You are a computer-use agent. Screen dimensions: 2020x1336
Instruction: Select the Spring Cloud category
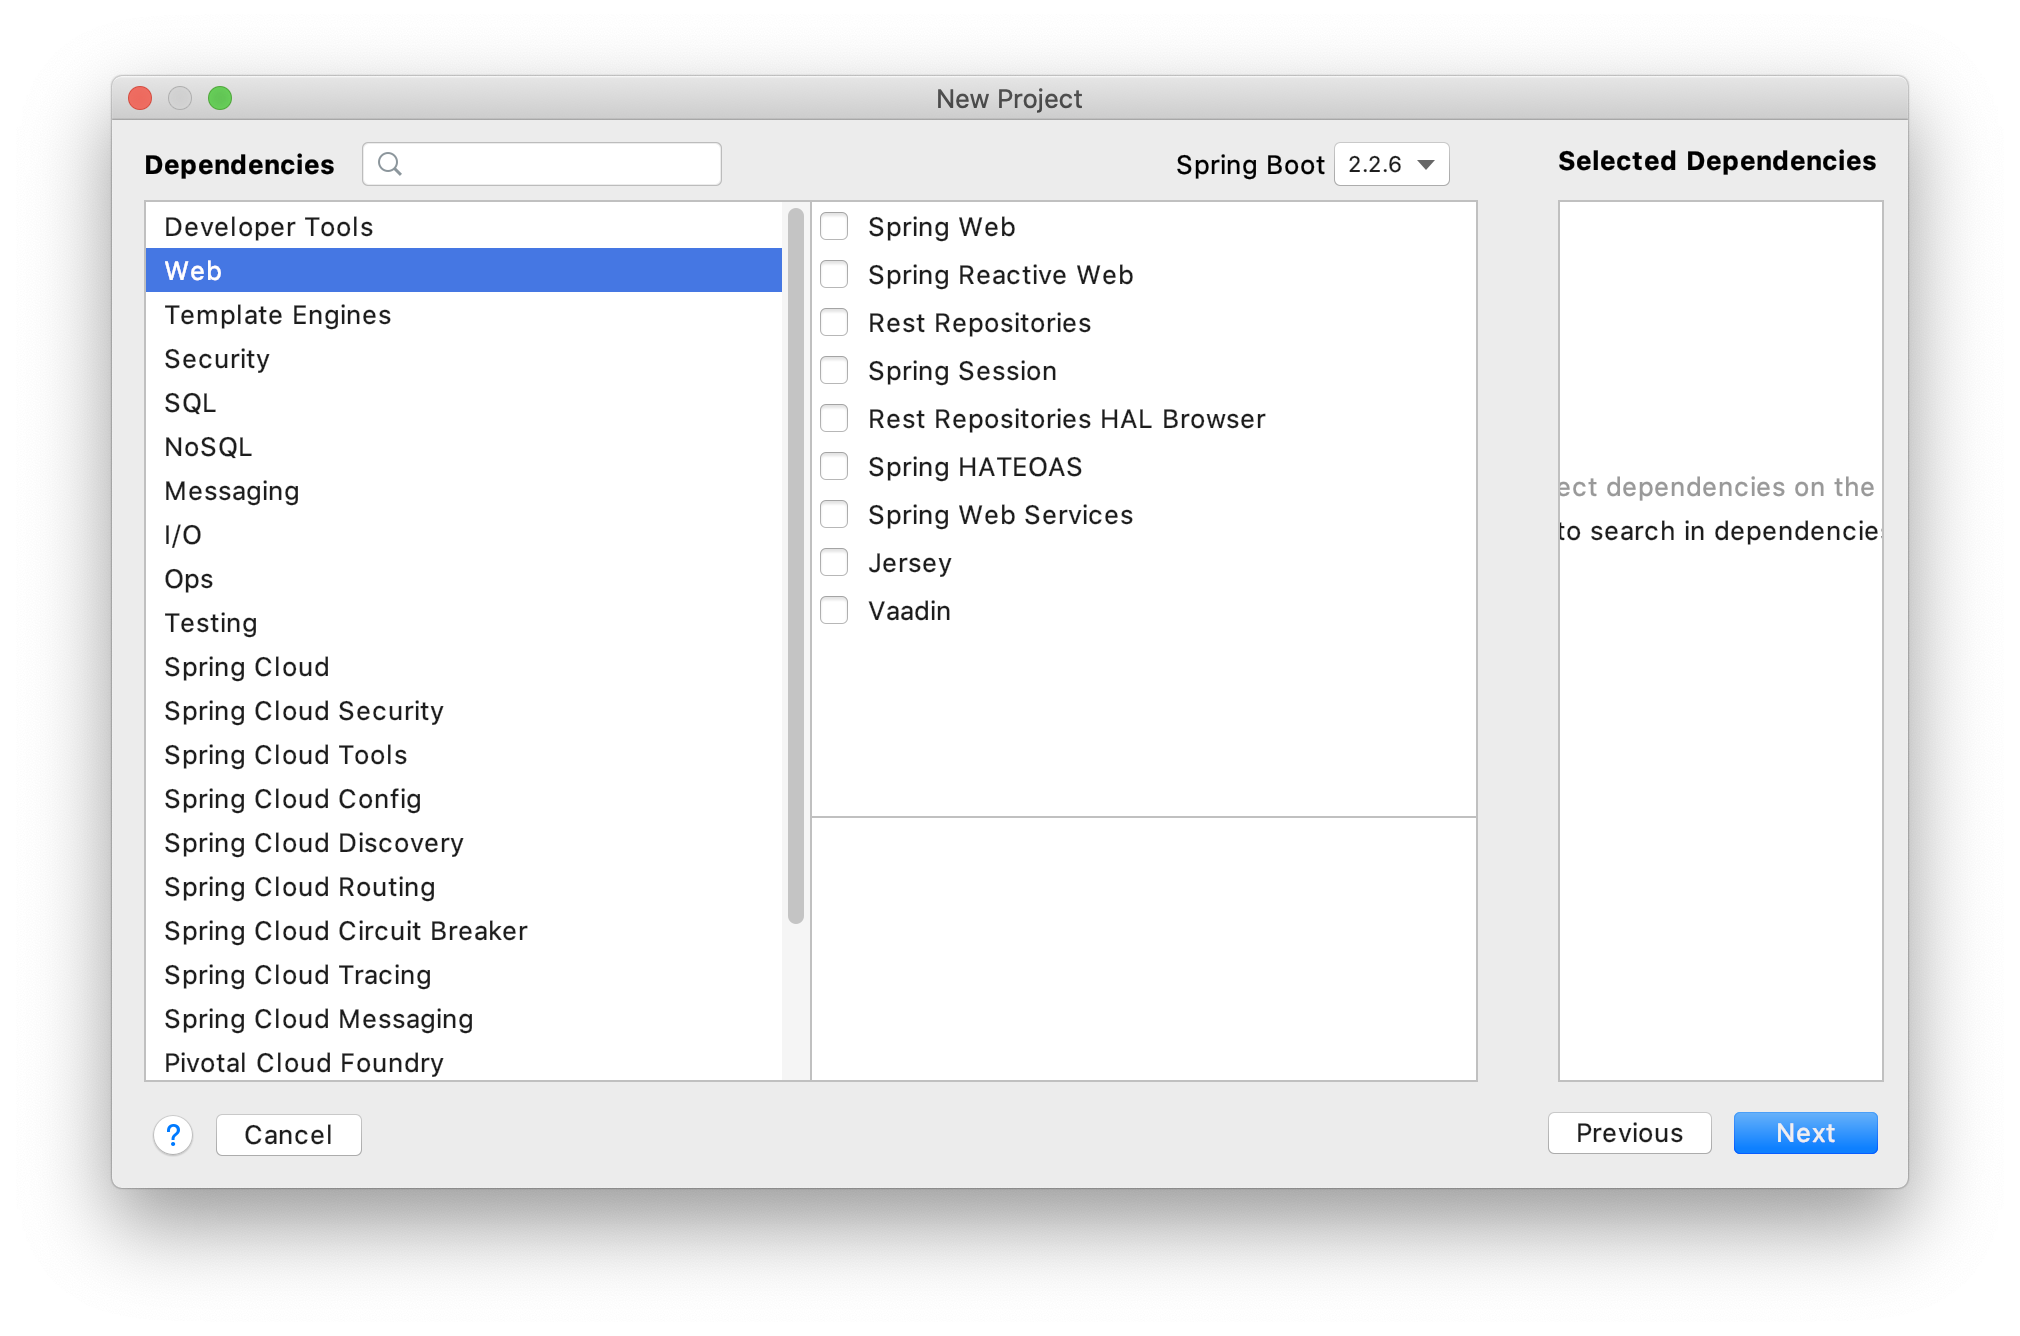tap(464, 667)
